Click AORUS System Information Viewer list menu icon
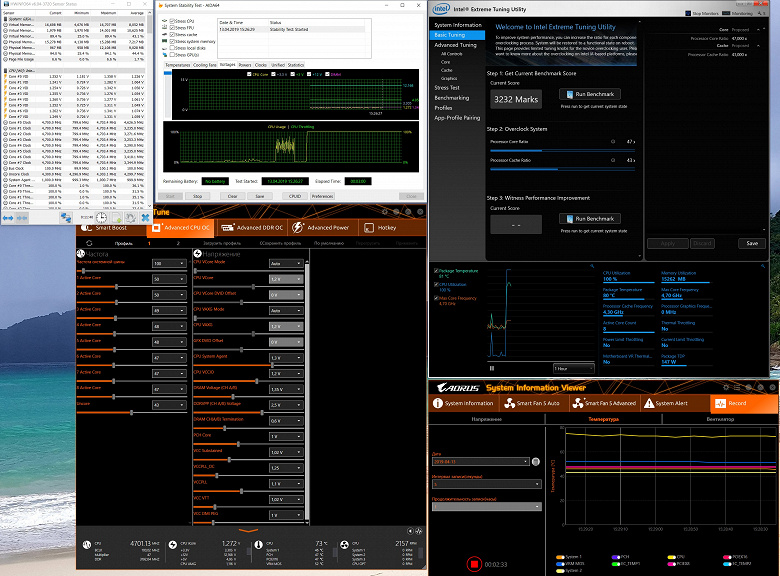 coord(737,387)
